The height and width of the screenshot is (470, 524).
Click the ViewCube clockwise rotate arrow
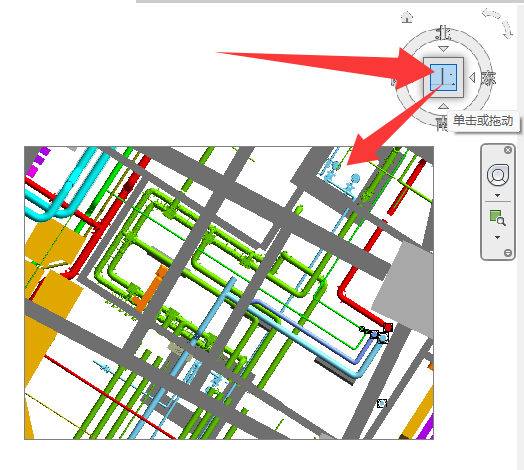point(507,30)
